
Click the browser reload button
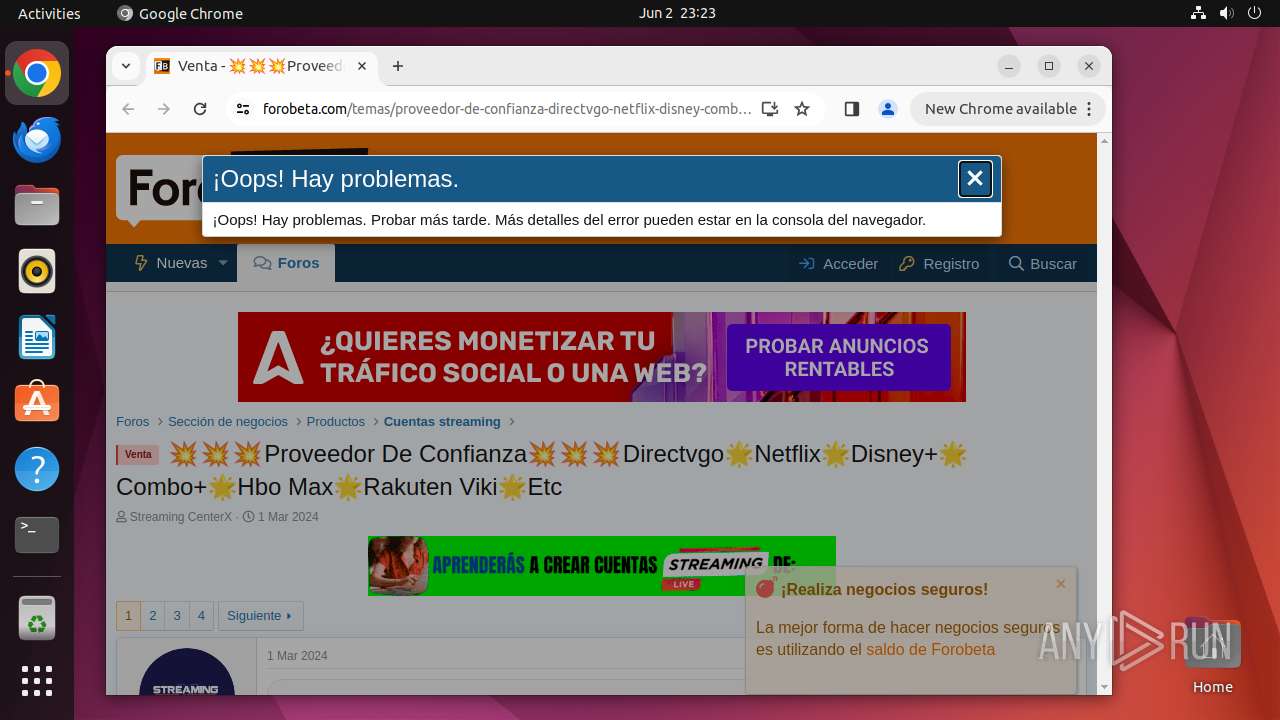point(200,109)
